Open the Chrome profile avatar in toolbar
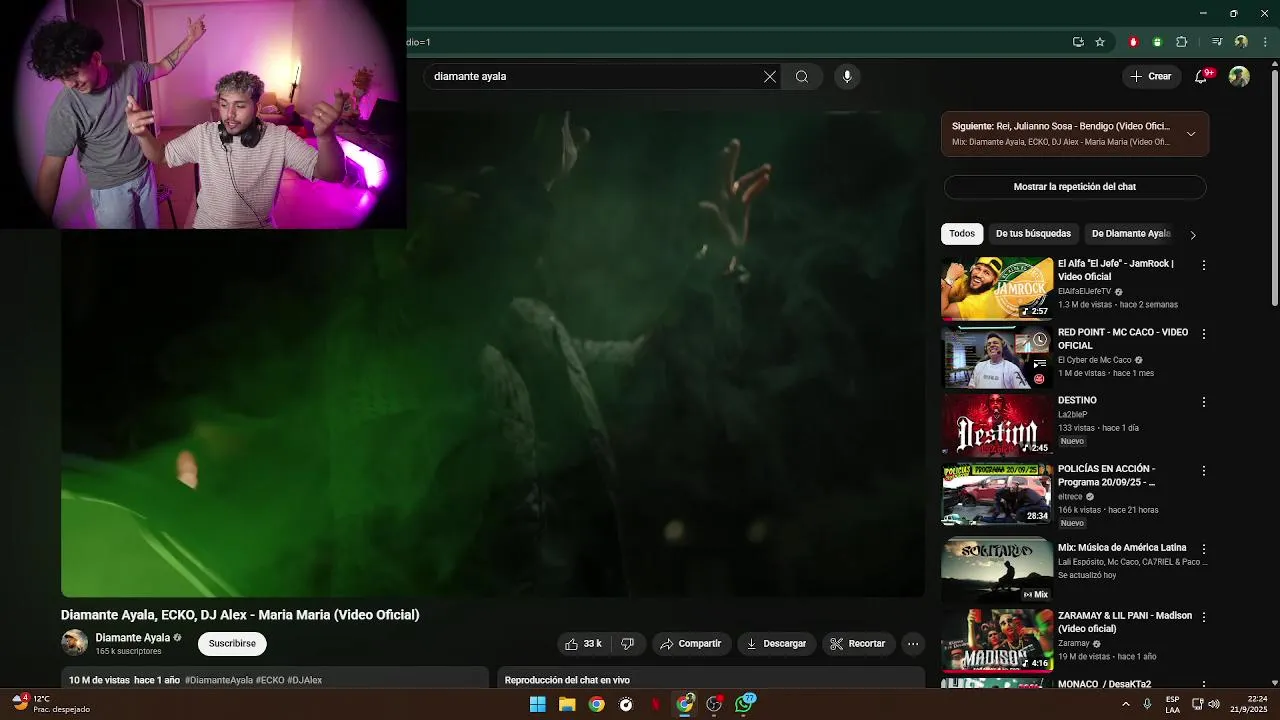The width and height of the screenshot is (1280, 720). coord(1241,42)
